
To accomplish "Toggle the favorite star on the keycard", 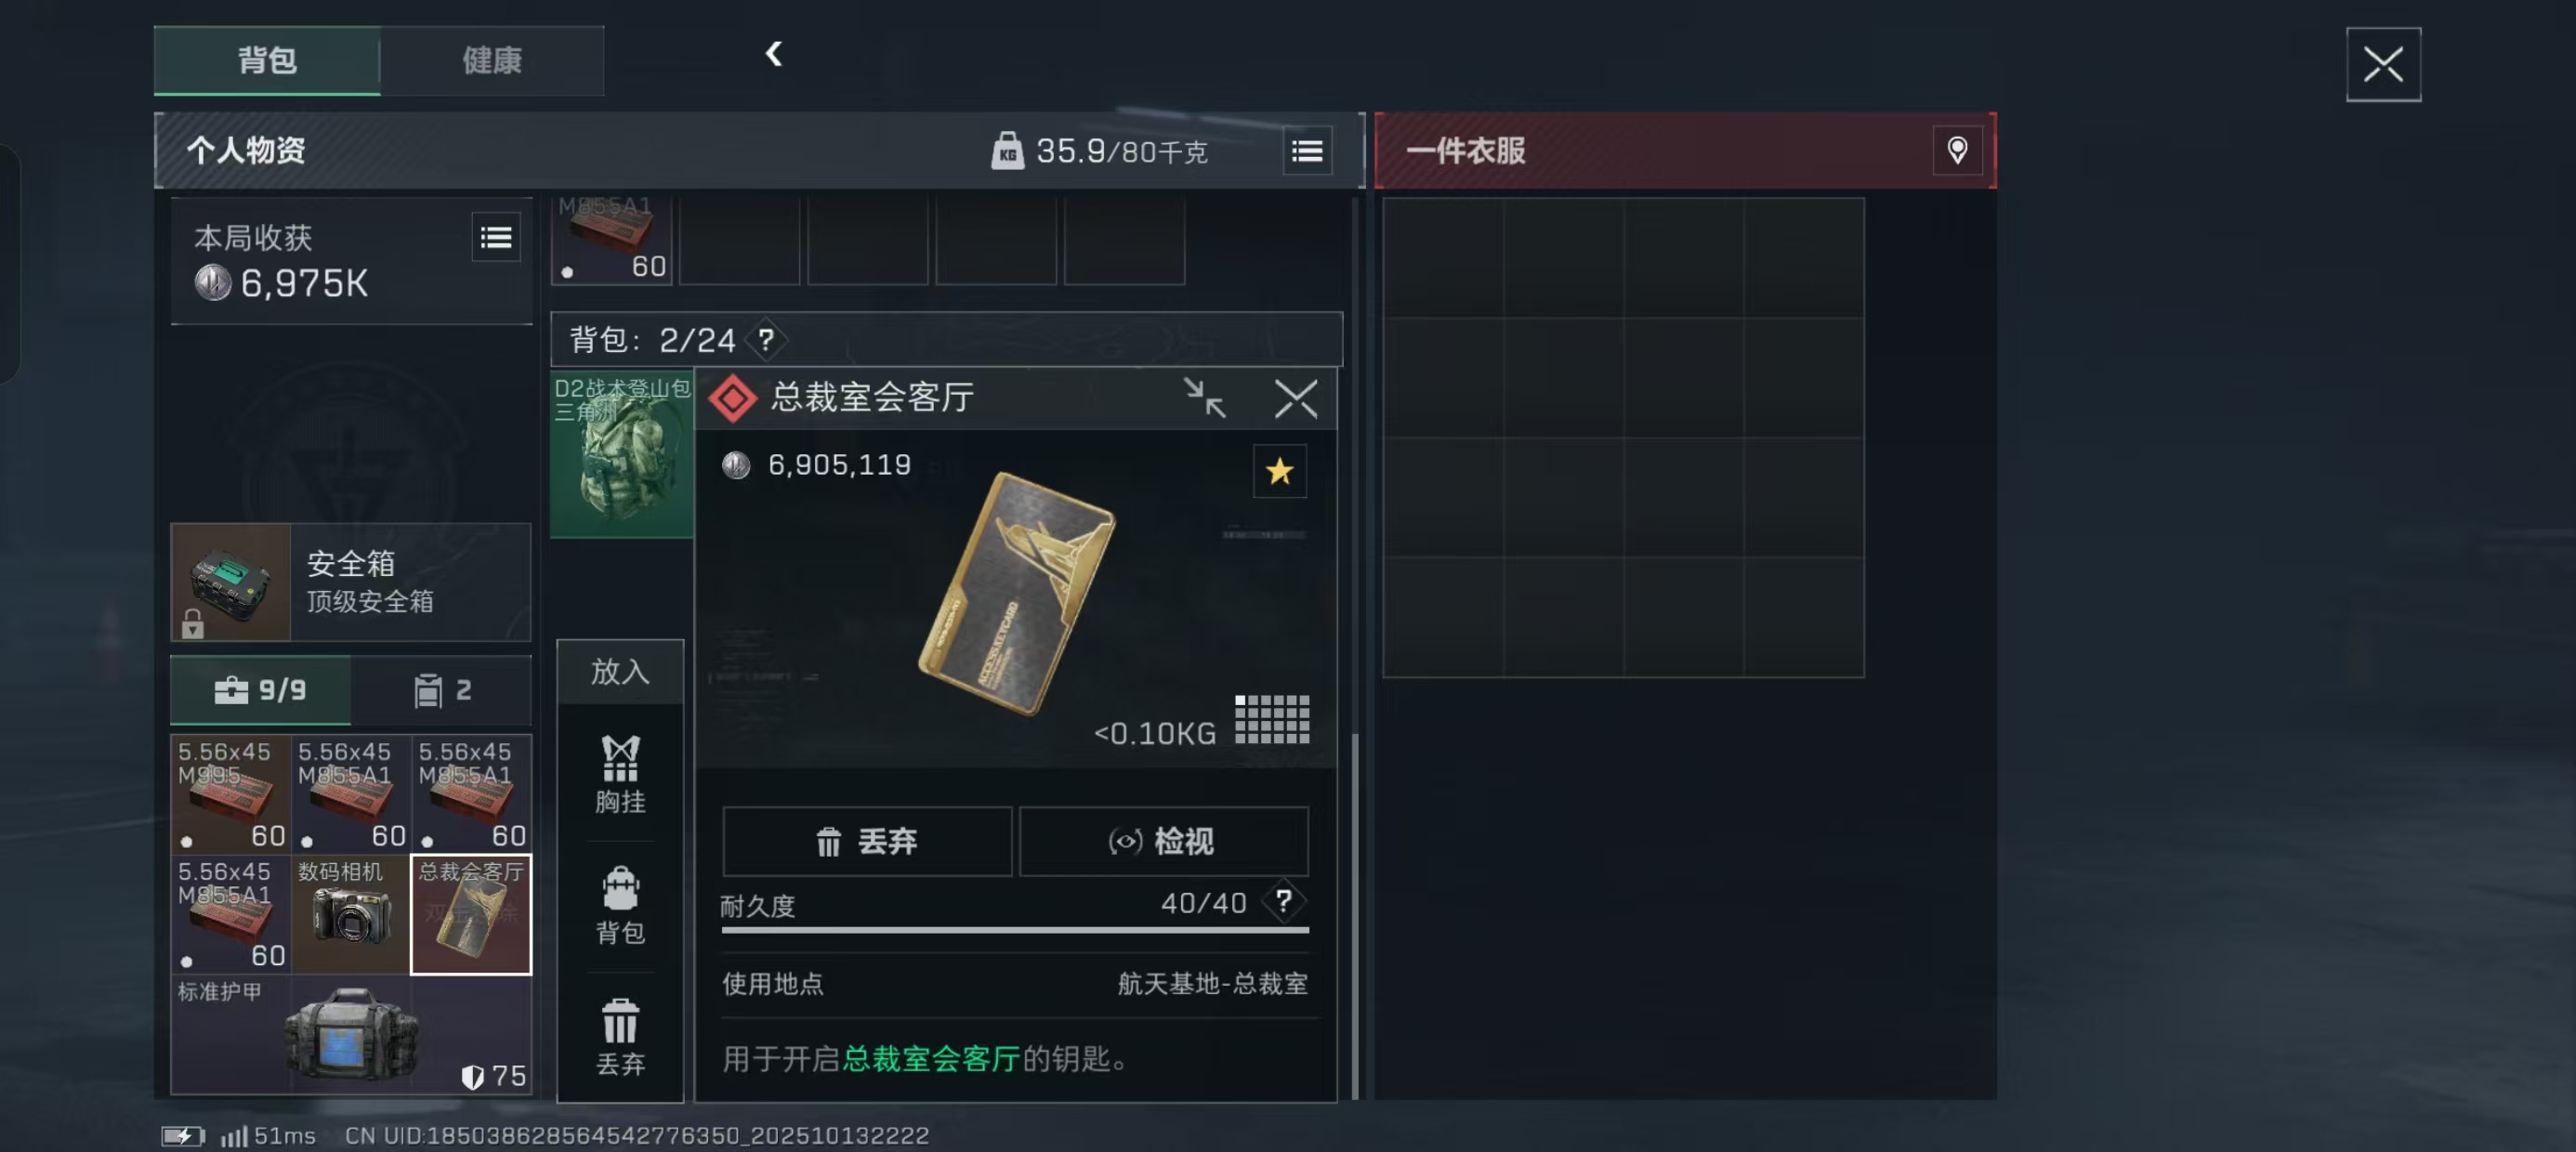I will point(1279,471).
